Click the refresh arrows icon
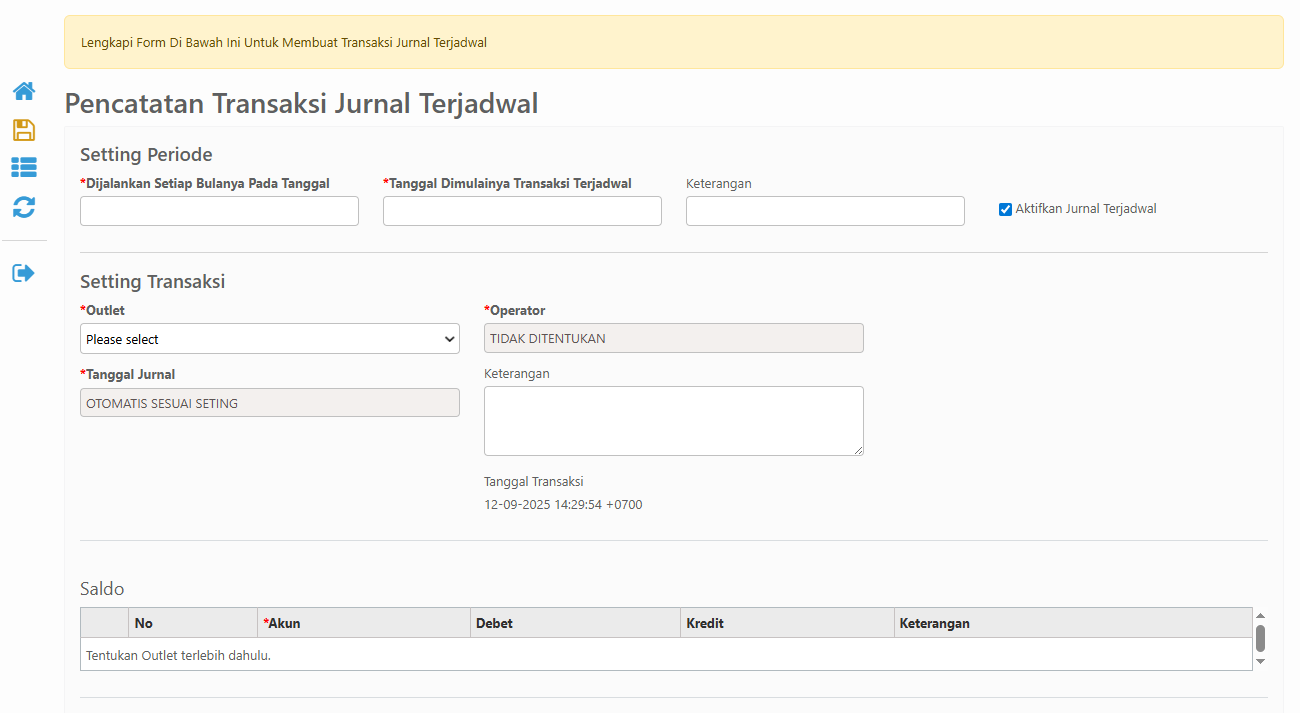Image resolution: width=1300 pixels, height=713 pixels. tap(24, 207)
